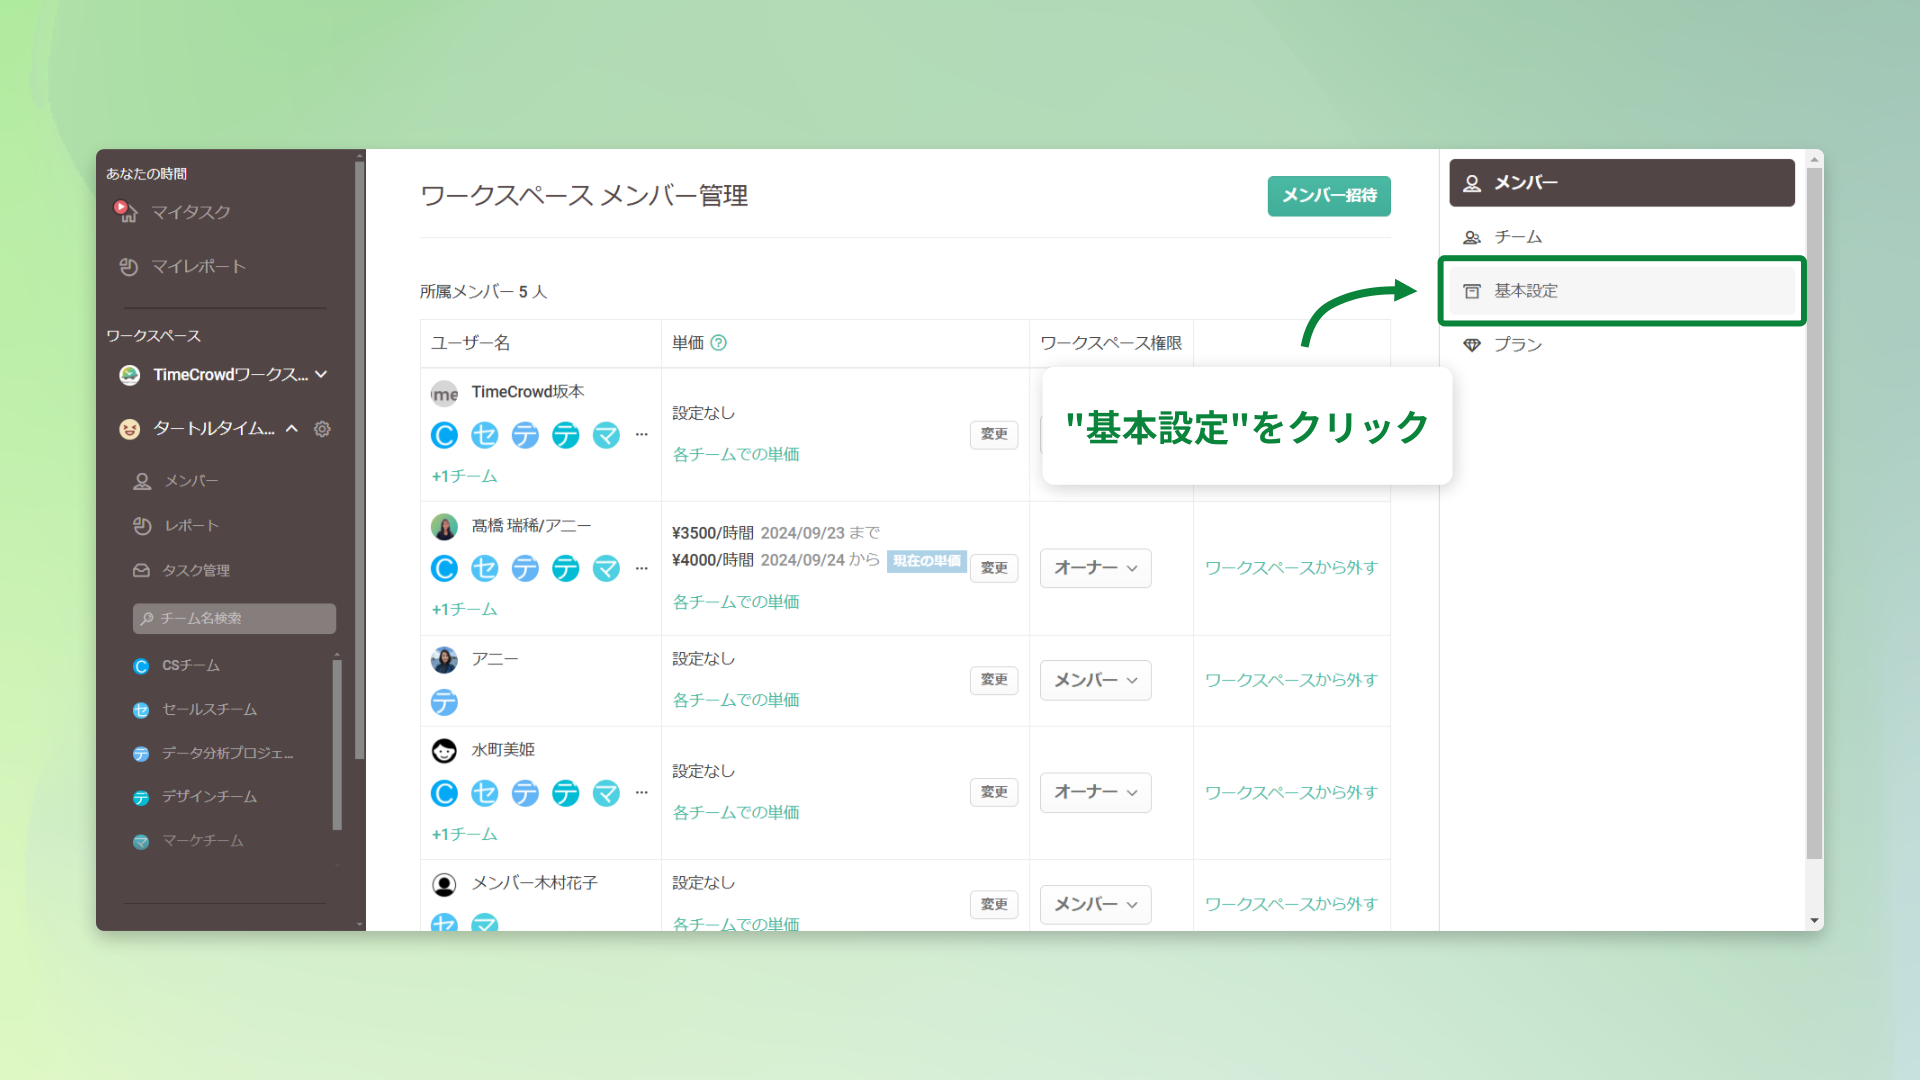1920x1080 pixels.
Task: Open 高橋 瑞稀's オーナー permission dropdown
Action: pyautogui.click(x=1095, y=568)
